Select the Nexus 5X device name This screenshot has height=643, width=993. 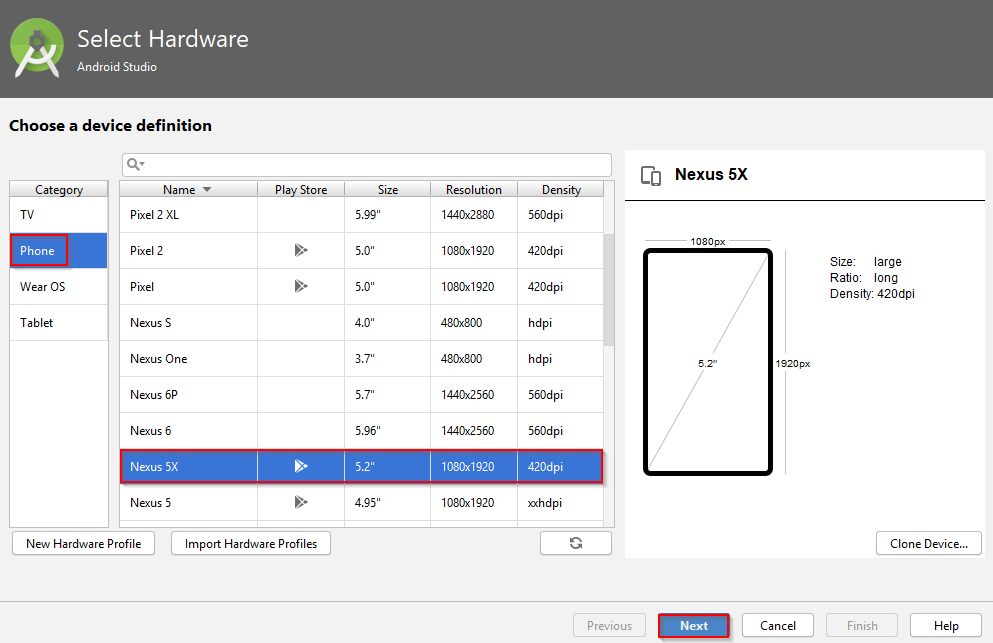[x=154, y=466]
